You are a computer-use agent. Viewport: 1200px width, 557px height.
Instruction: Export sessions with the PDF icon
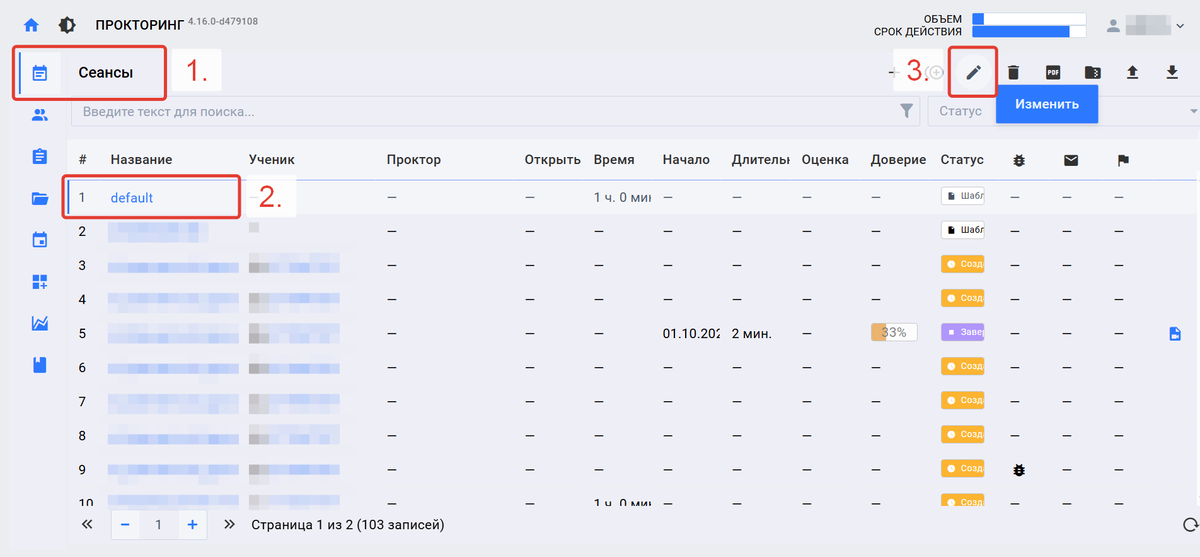click(1053, 72)
